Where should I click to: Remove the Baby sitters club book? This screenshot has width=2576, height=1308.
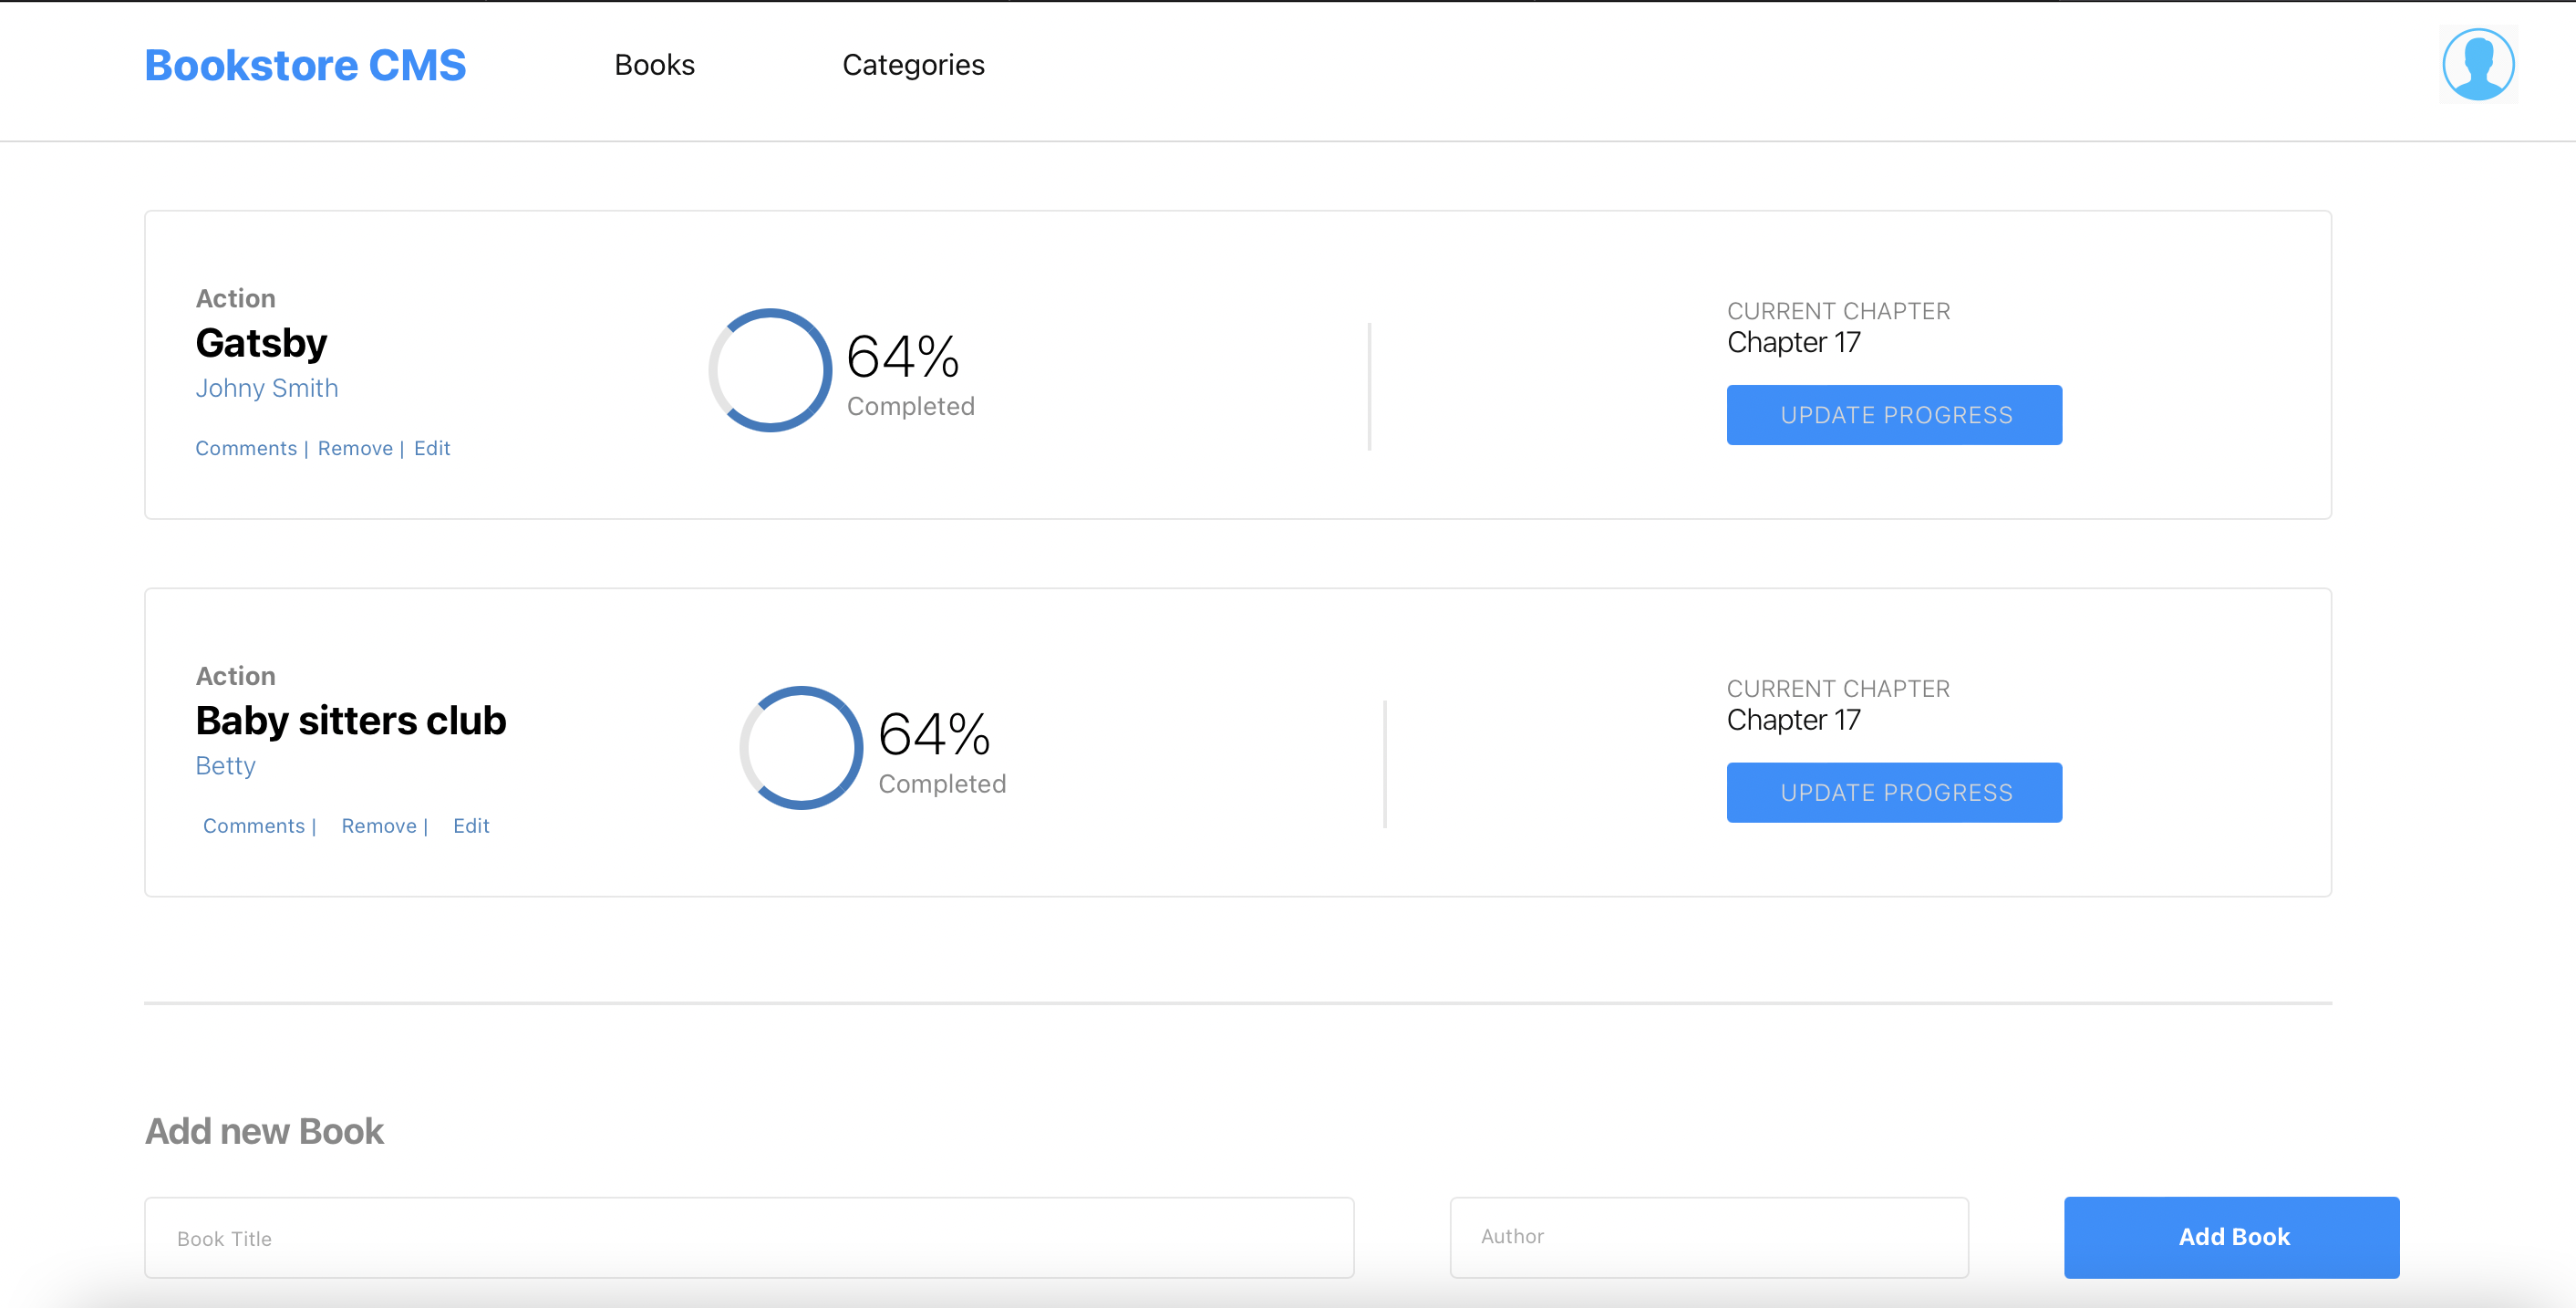(x=379, y=826)
